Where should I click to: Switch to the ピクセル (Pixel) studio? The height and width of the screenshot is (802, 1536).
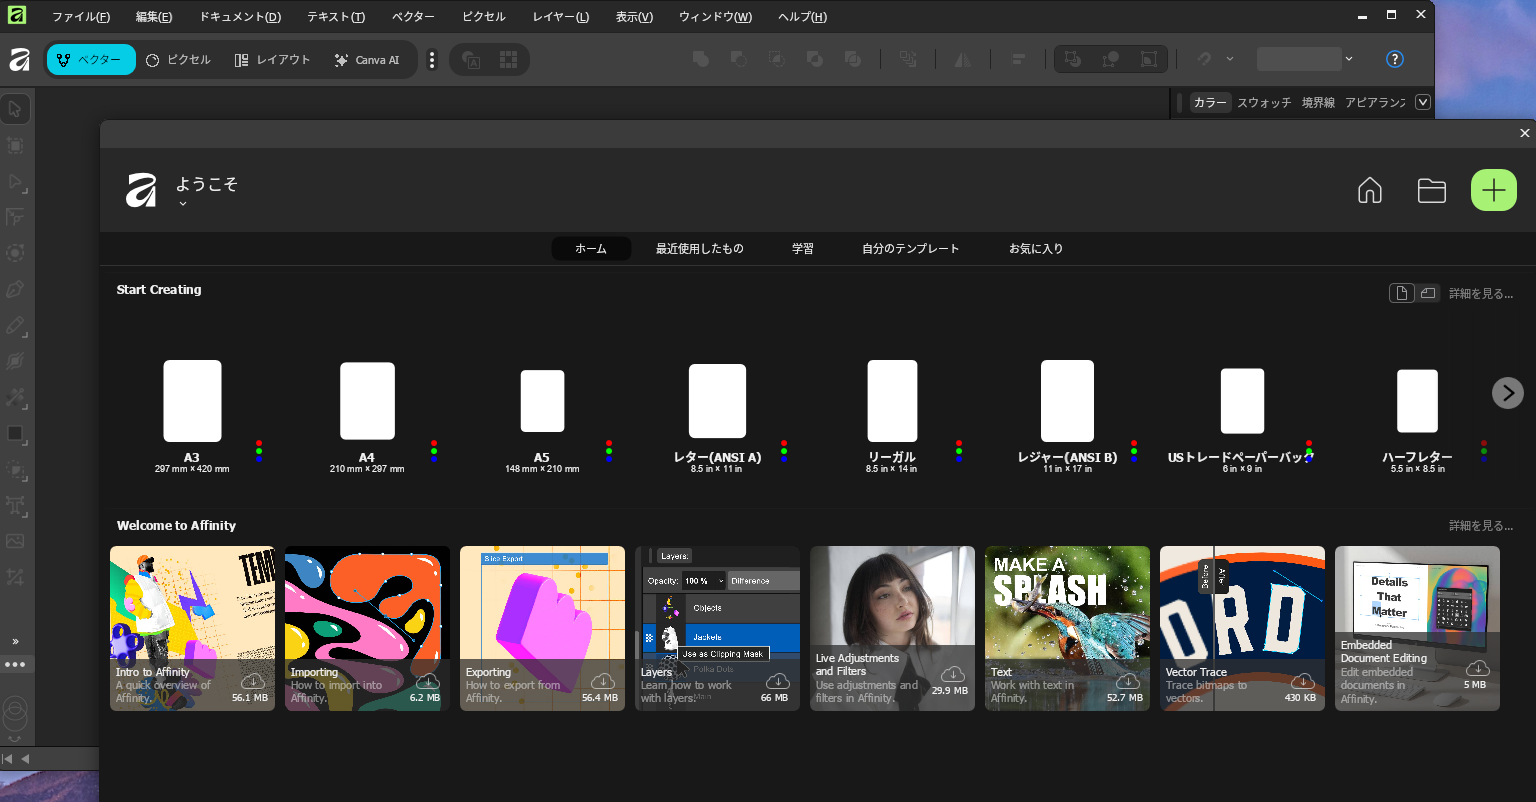pyautogui.click(x=178, y=60)
